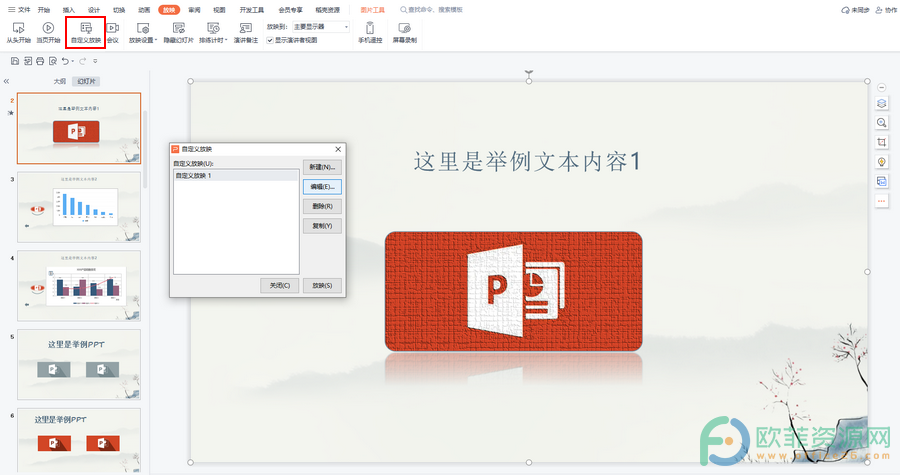Expand the quick access toolbar customize arrow
The width and height of the screenshot is (900, 475).
[x=95, y=61]
